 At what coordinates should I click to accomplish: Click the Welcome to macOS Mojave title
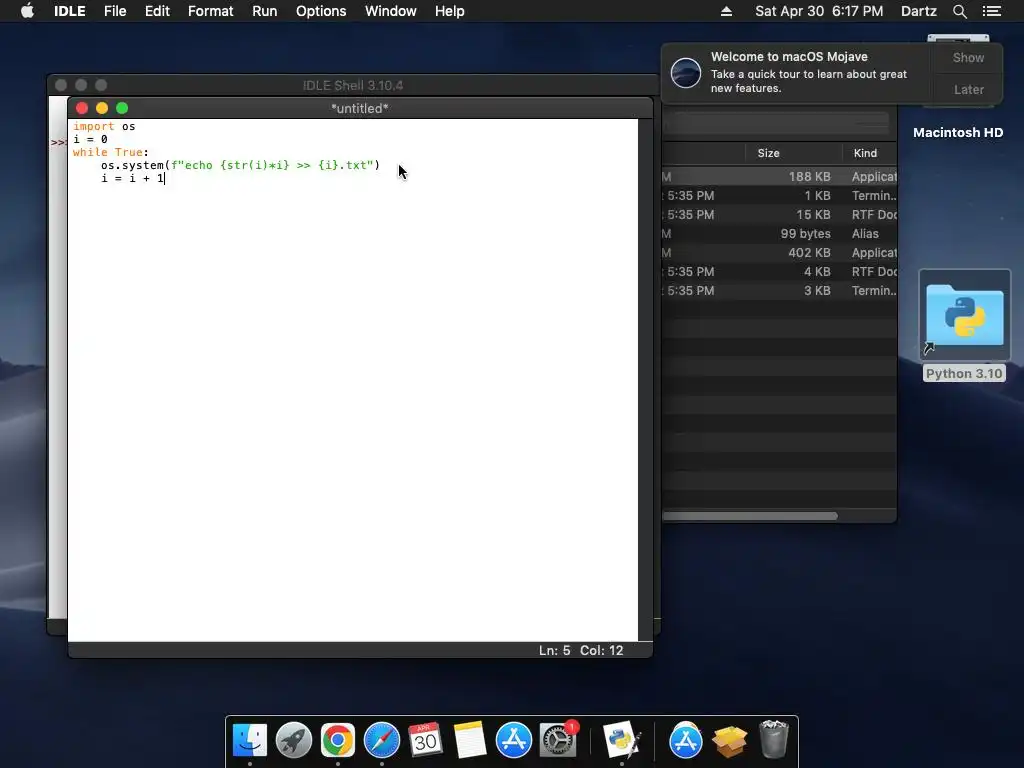tap(789, 57)
